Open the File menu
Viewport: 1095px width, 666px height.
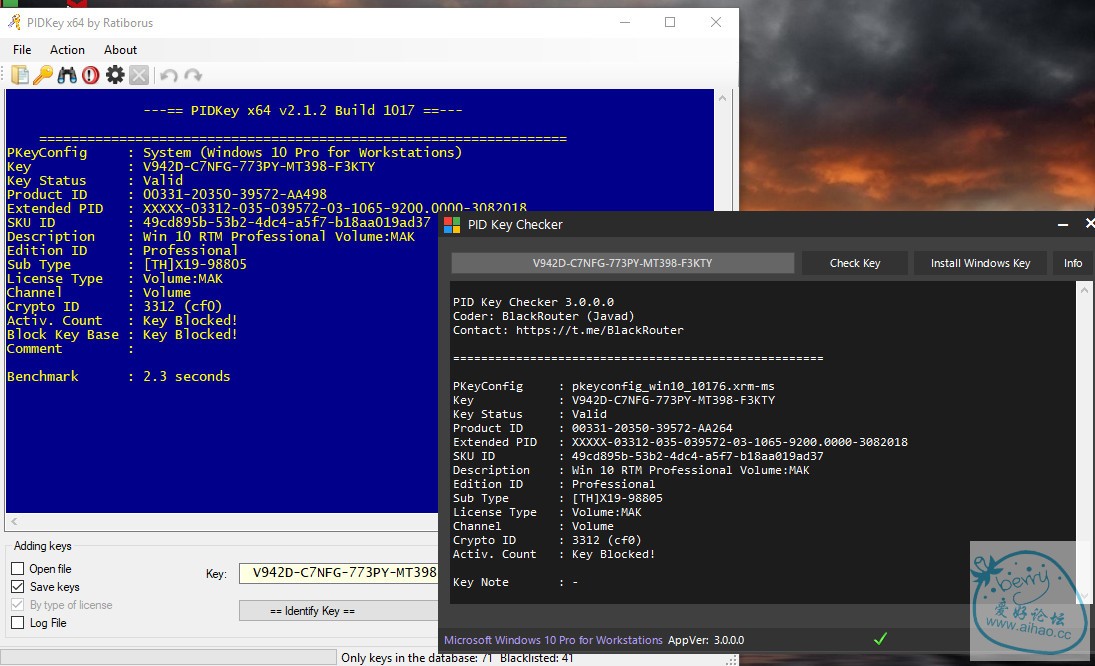pyautogui.click(x=22, y=50)
